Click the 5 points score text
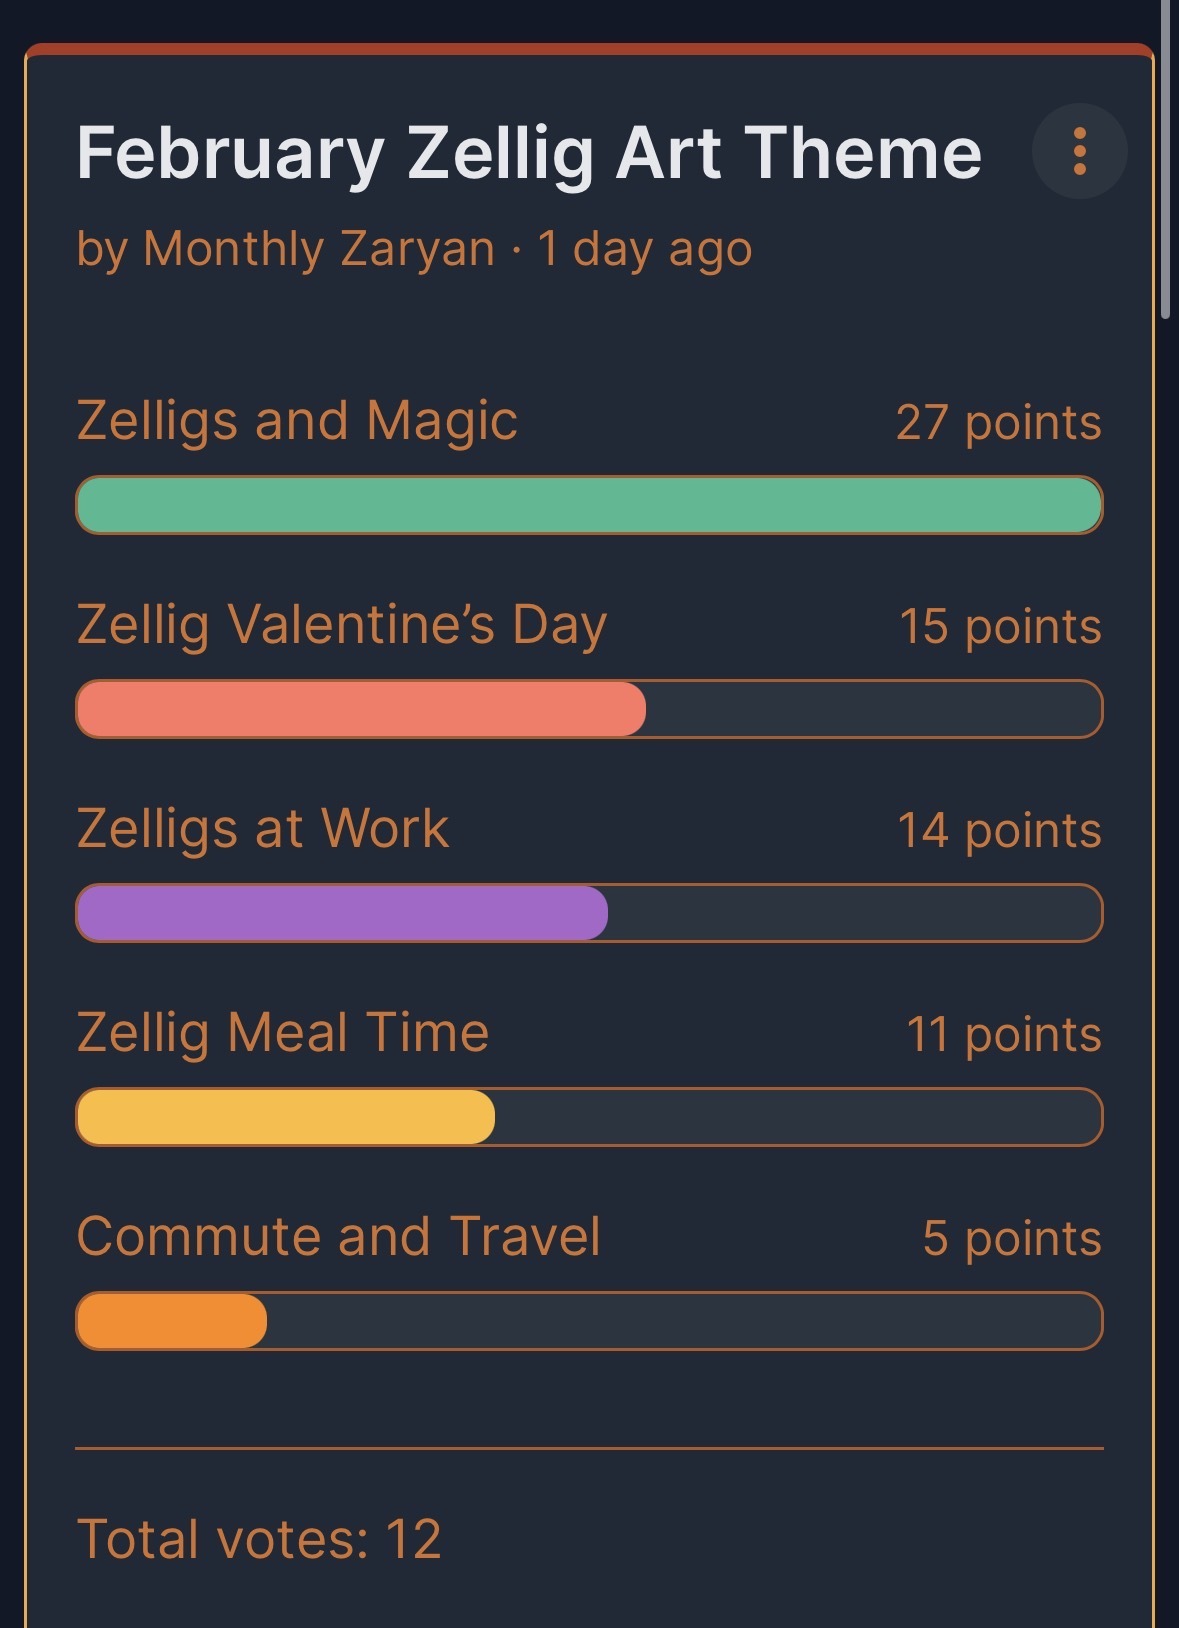Viewport: 1179px width, 1628px height. 1011,1239
